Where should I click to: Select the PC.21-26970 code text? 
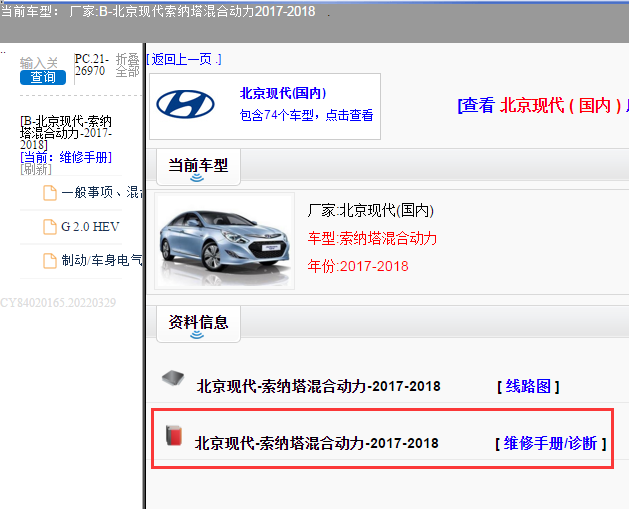click(91, 65)
